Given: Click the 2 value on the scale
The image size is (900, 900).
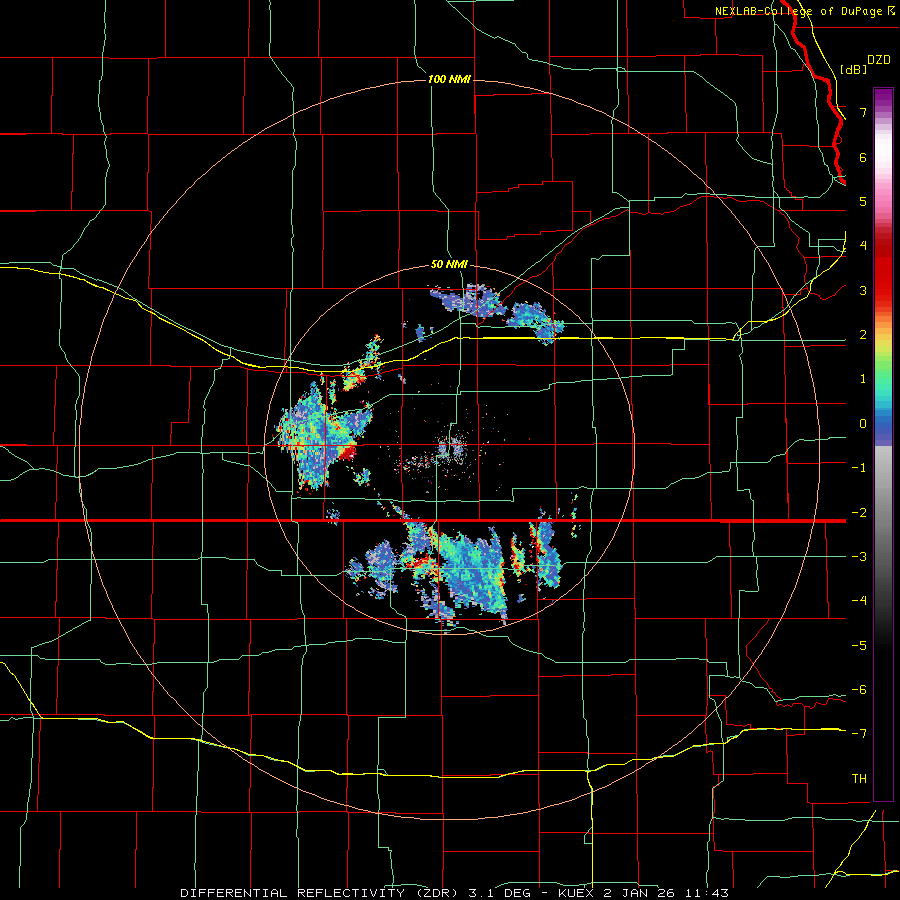Looking at the screenshot, I should coord(863,335).
